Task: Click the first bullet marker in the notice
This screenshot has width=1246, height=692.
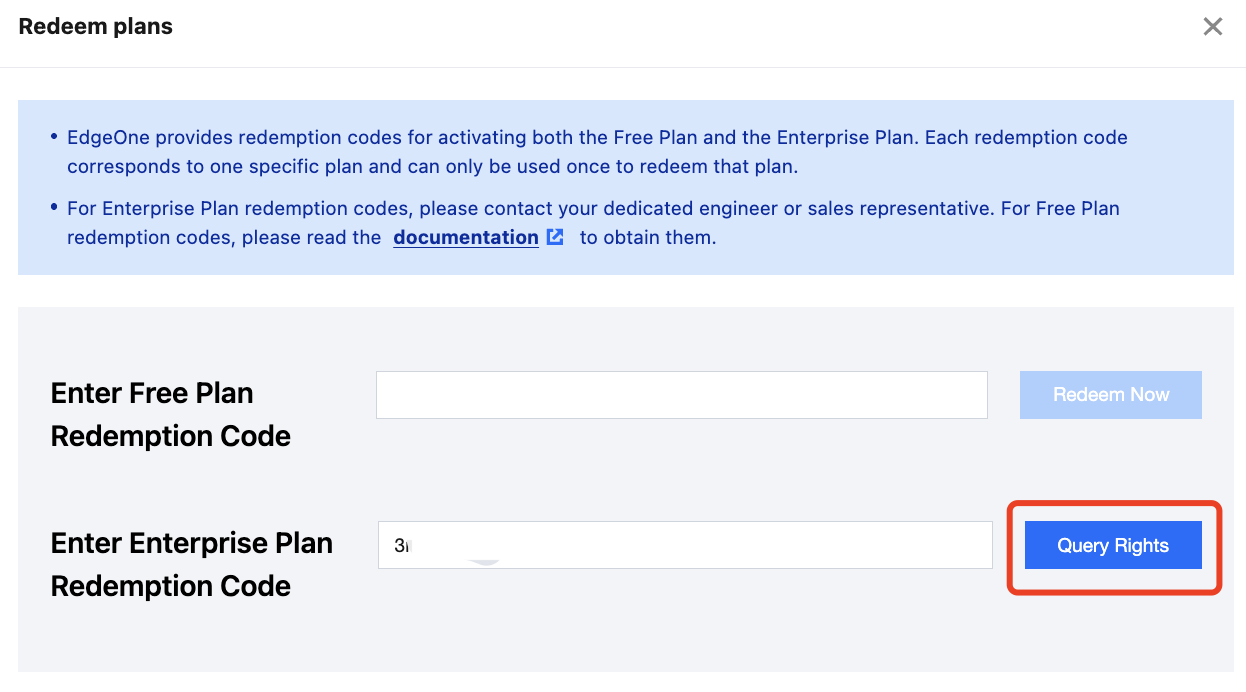Action: (53, 135)
